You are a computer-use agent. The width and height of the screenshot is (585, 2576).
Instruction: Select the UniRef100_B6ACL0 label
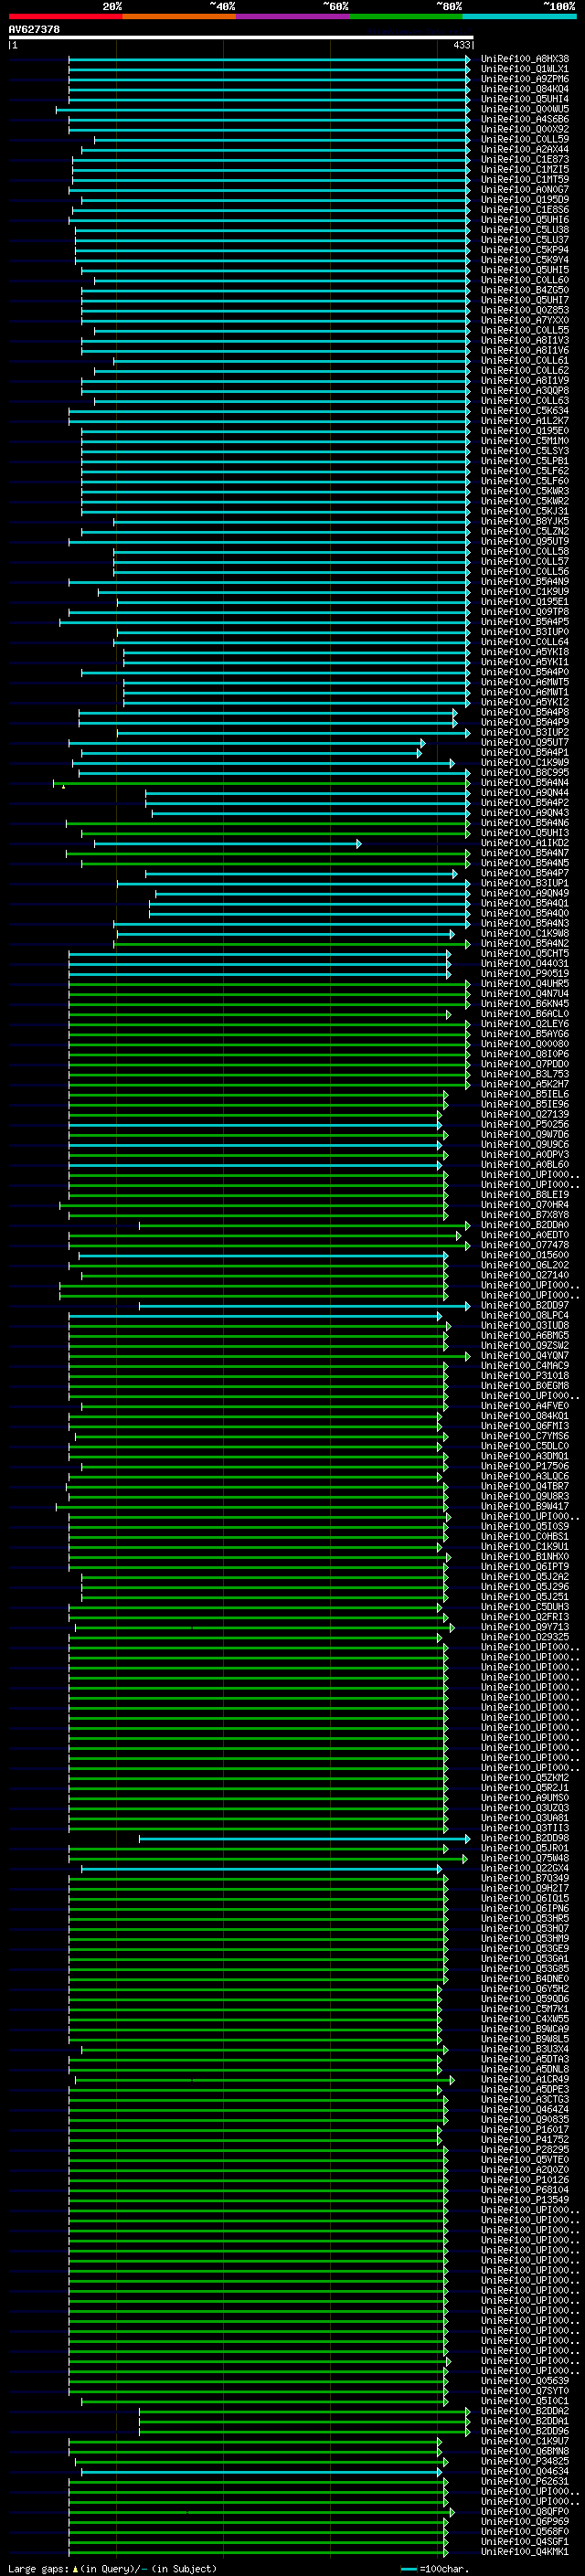(524, 1014)
